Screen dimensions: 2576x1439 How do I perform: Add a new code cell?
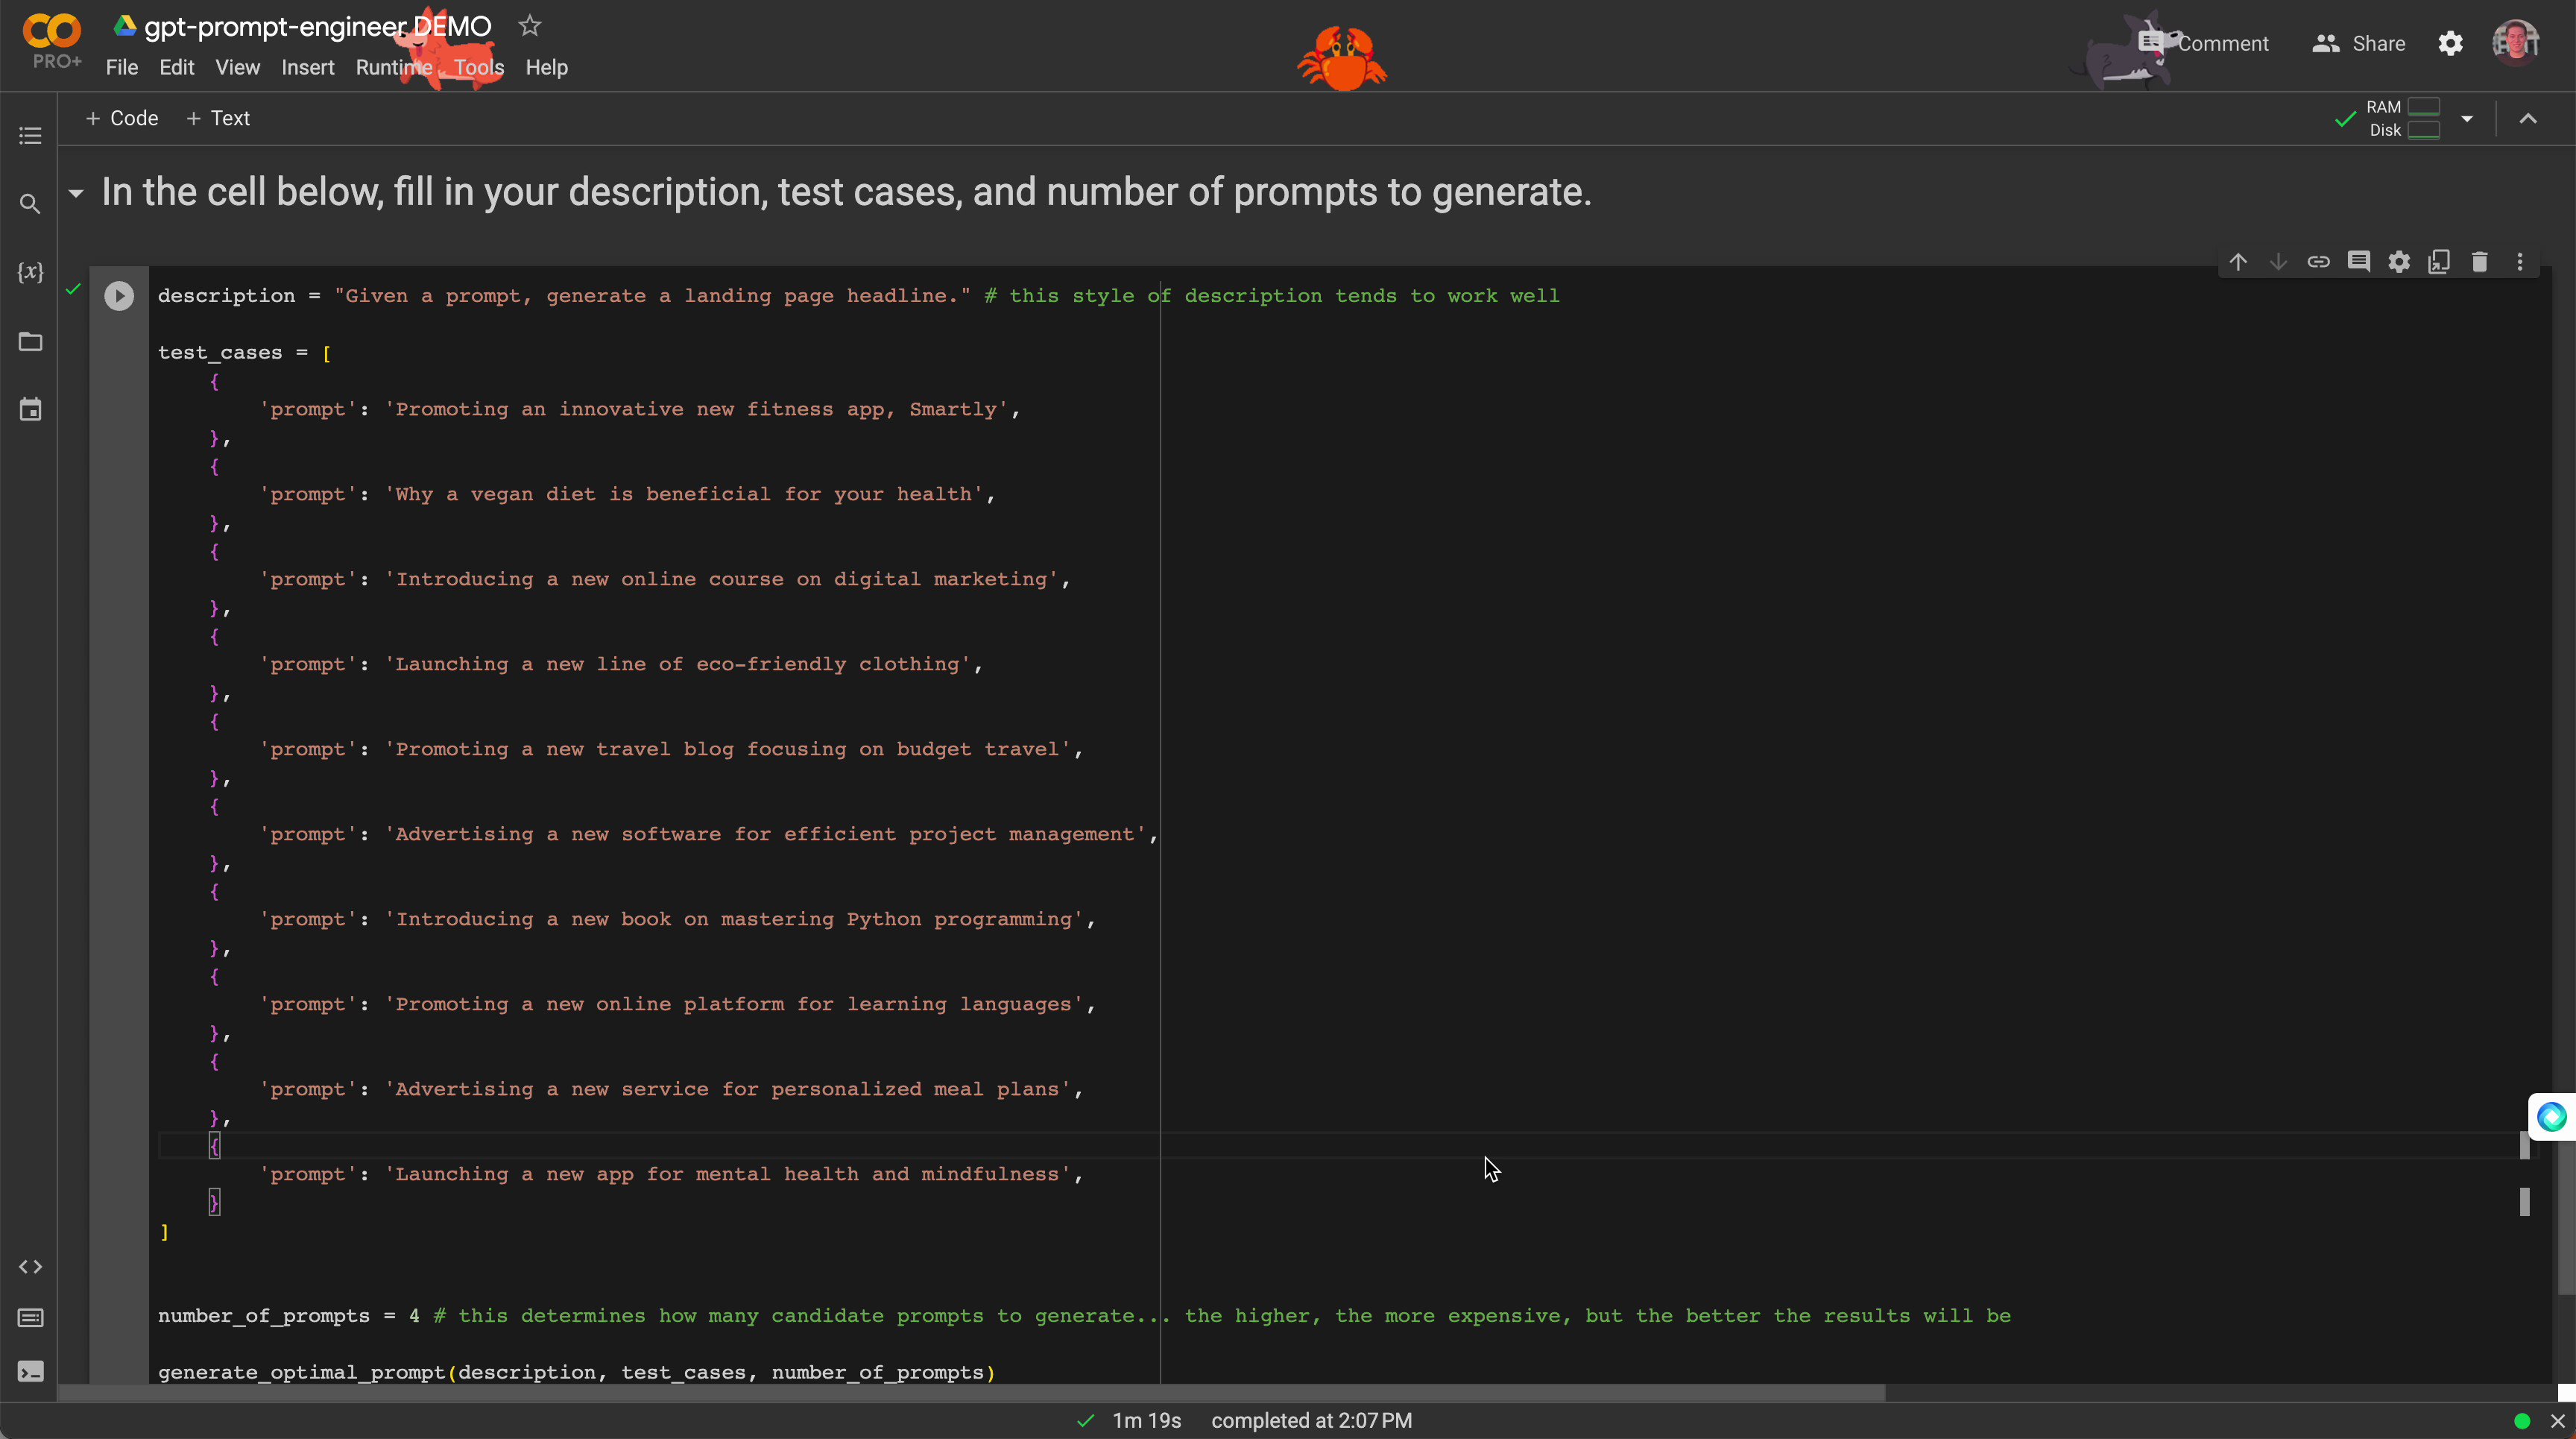pyautogui.click(x=121, y=118)
